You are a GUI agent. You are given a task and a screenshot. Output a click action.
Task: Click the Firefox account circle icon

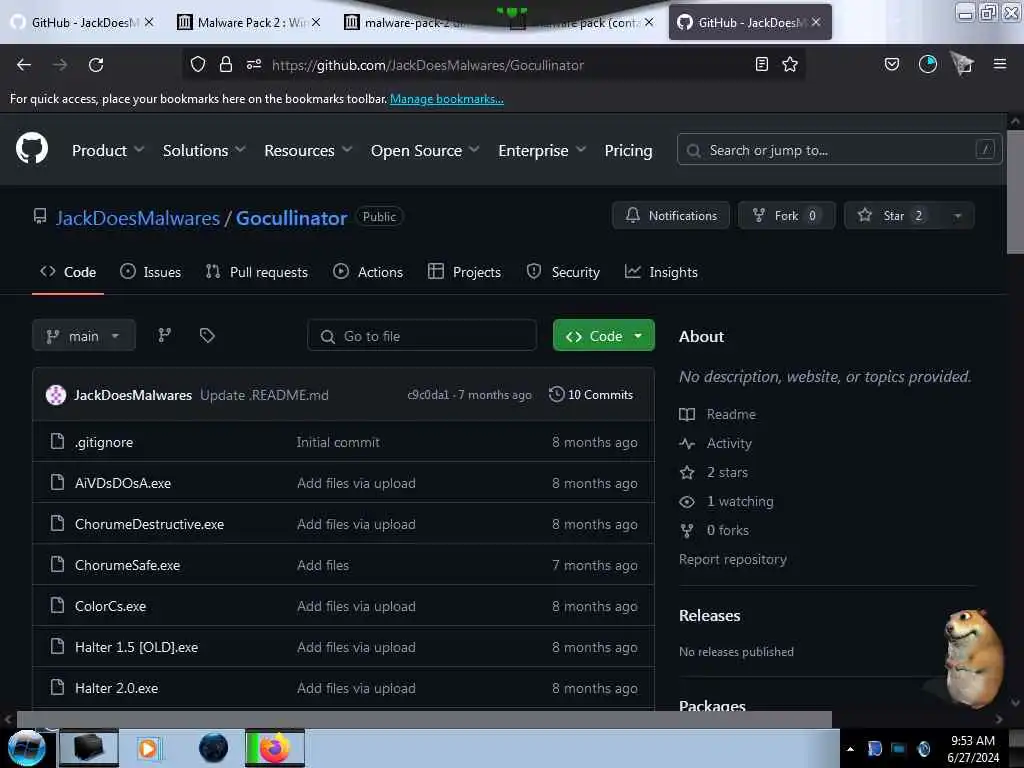(x=927, y=64)
